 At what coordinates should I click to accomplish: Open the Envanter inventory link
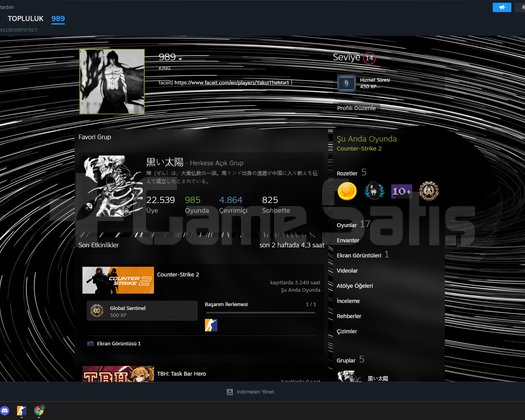[x=348, y=240]
